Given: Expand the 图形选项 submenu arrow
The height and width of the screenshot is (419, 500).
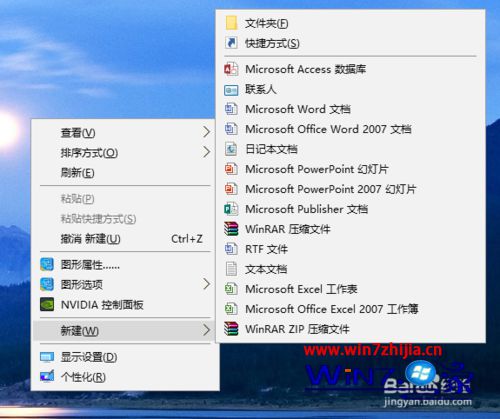Looking at the screenshot, I should coord(207,284).
